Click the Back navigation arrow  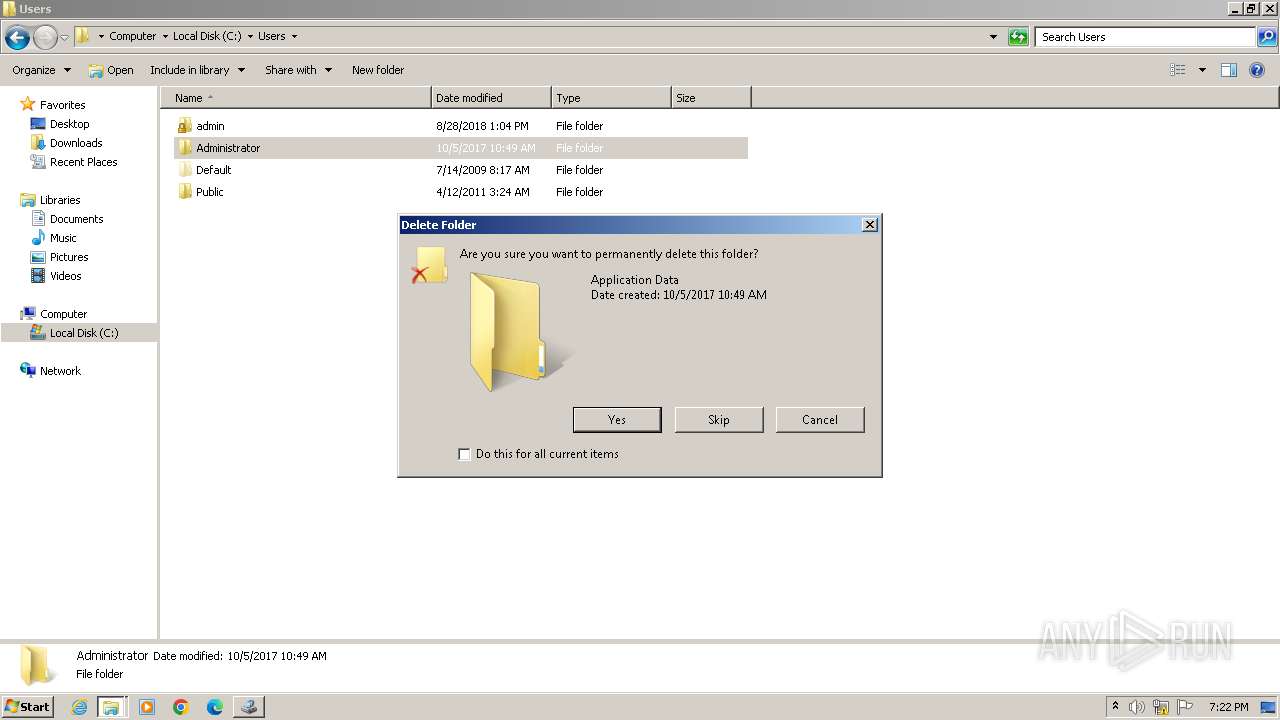[17, 38]
